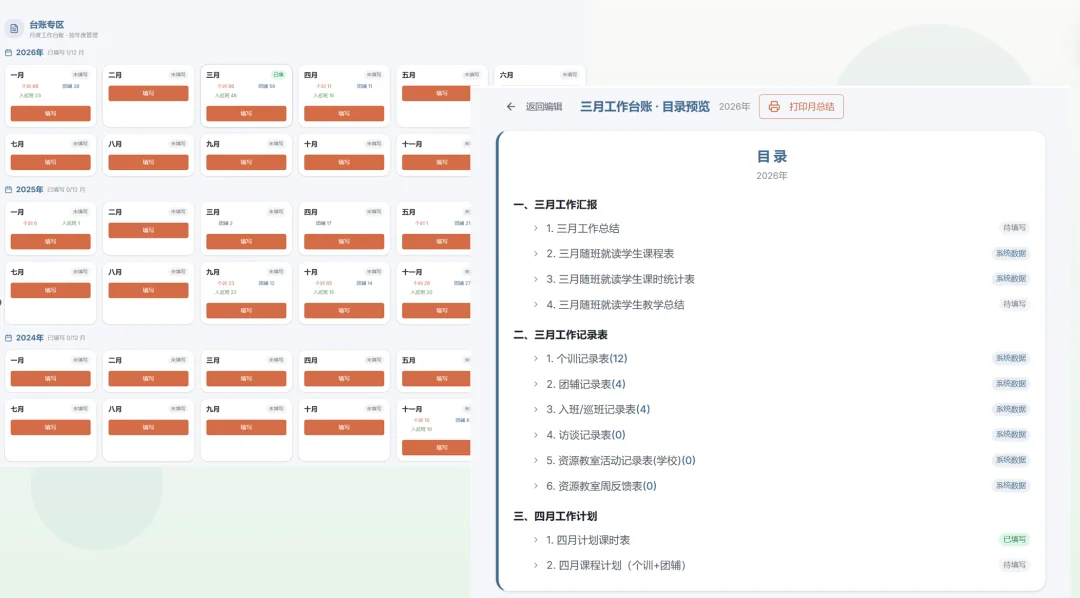
Task: Click the 系统数据 badge beside 个训记录表(12)
Action: pos(1010,358)
